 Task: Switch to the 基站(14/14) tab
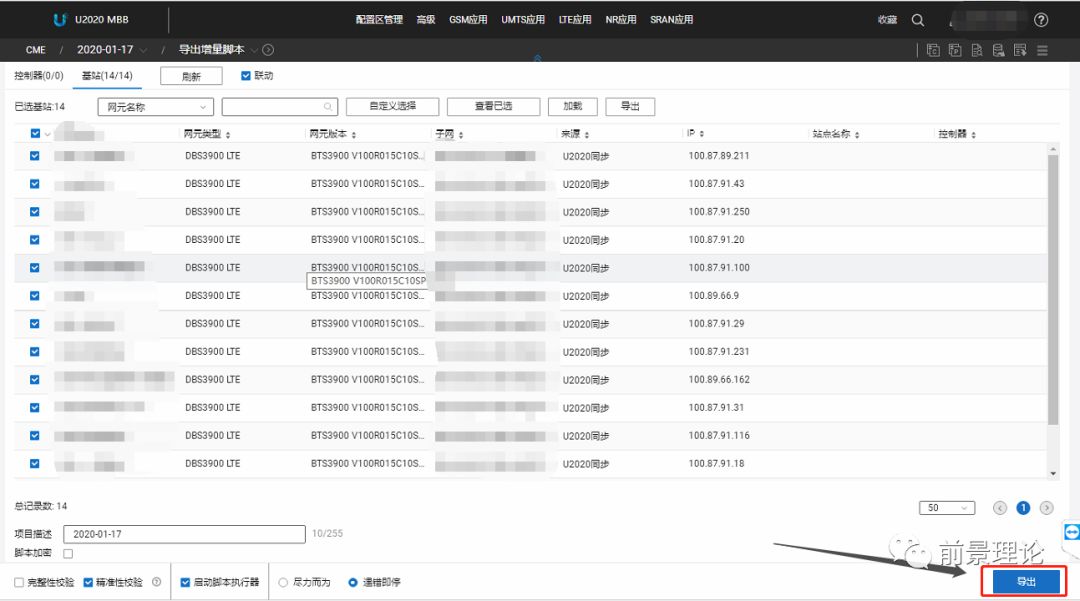coord(107,76)
